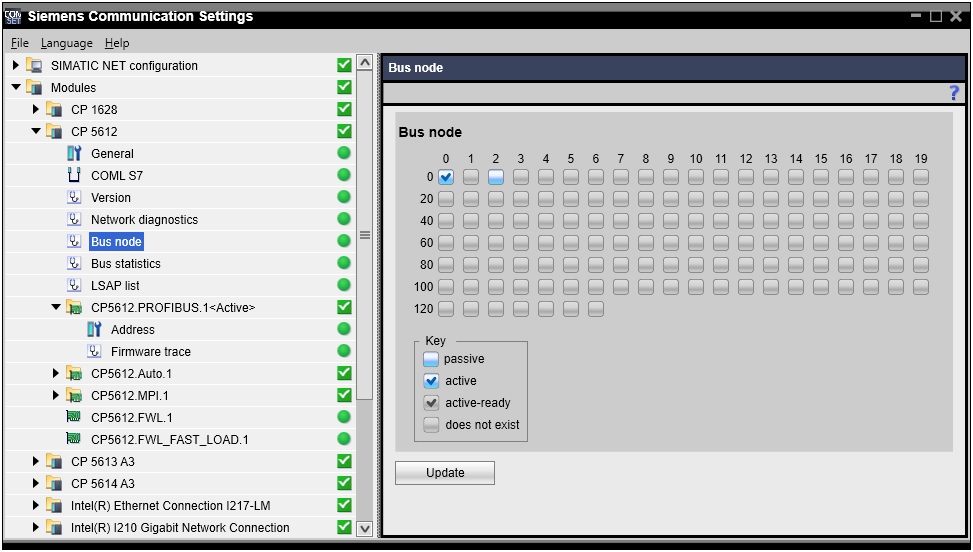Click the Modules folder icon

pos(35,87)
